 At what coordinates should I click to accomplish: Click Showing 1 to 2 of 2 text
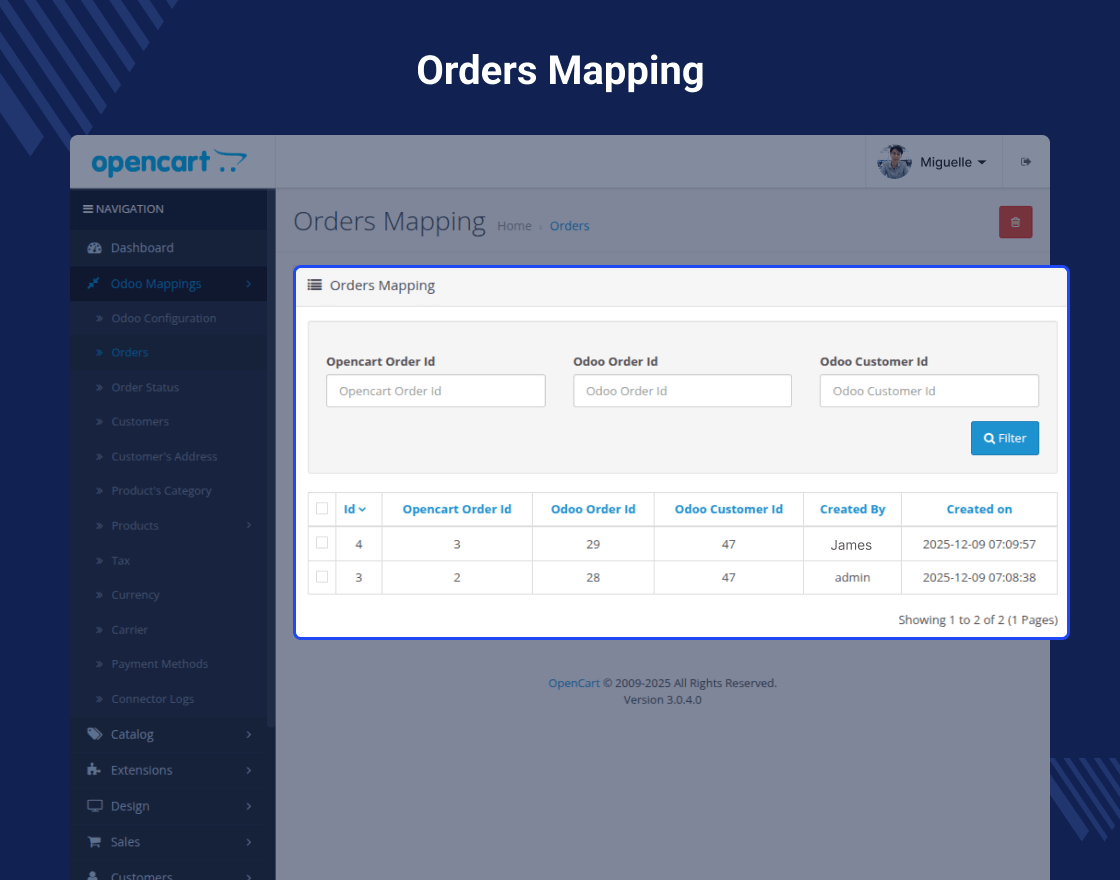[978, 620]
